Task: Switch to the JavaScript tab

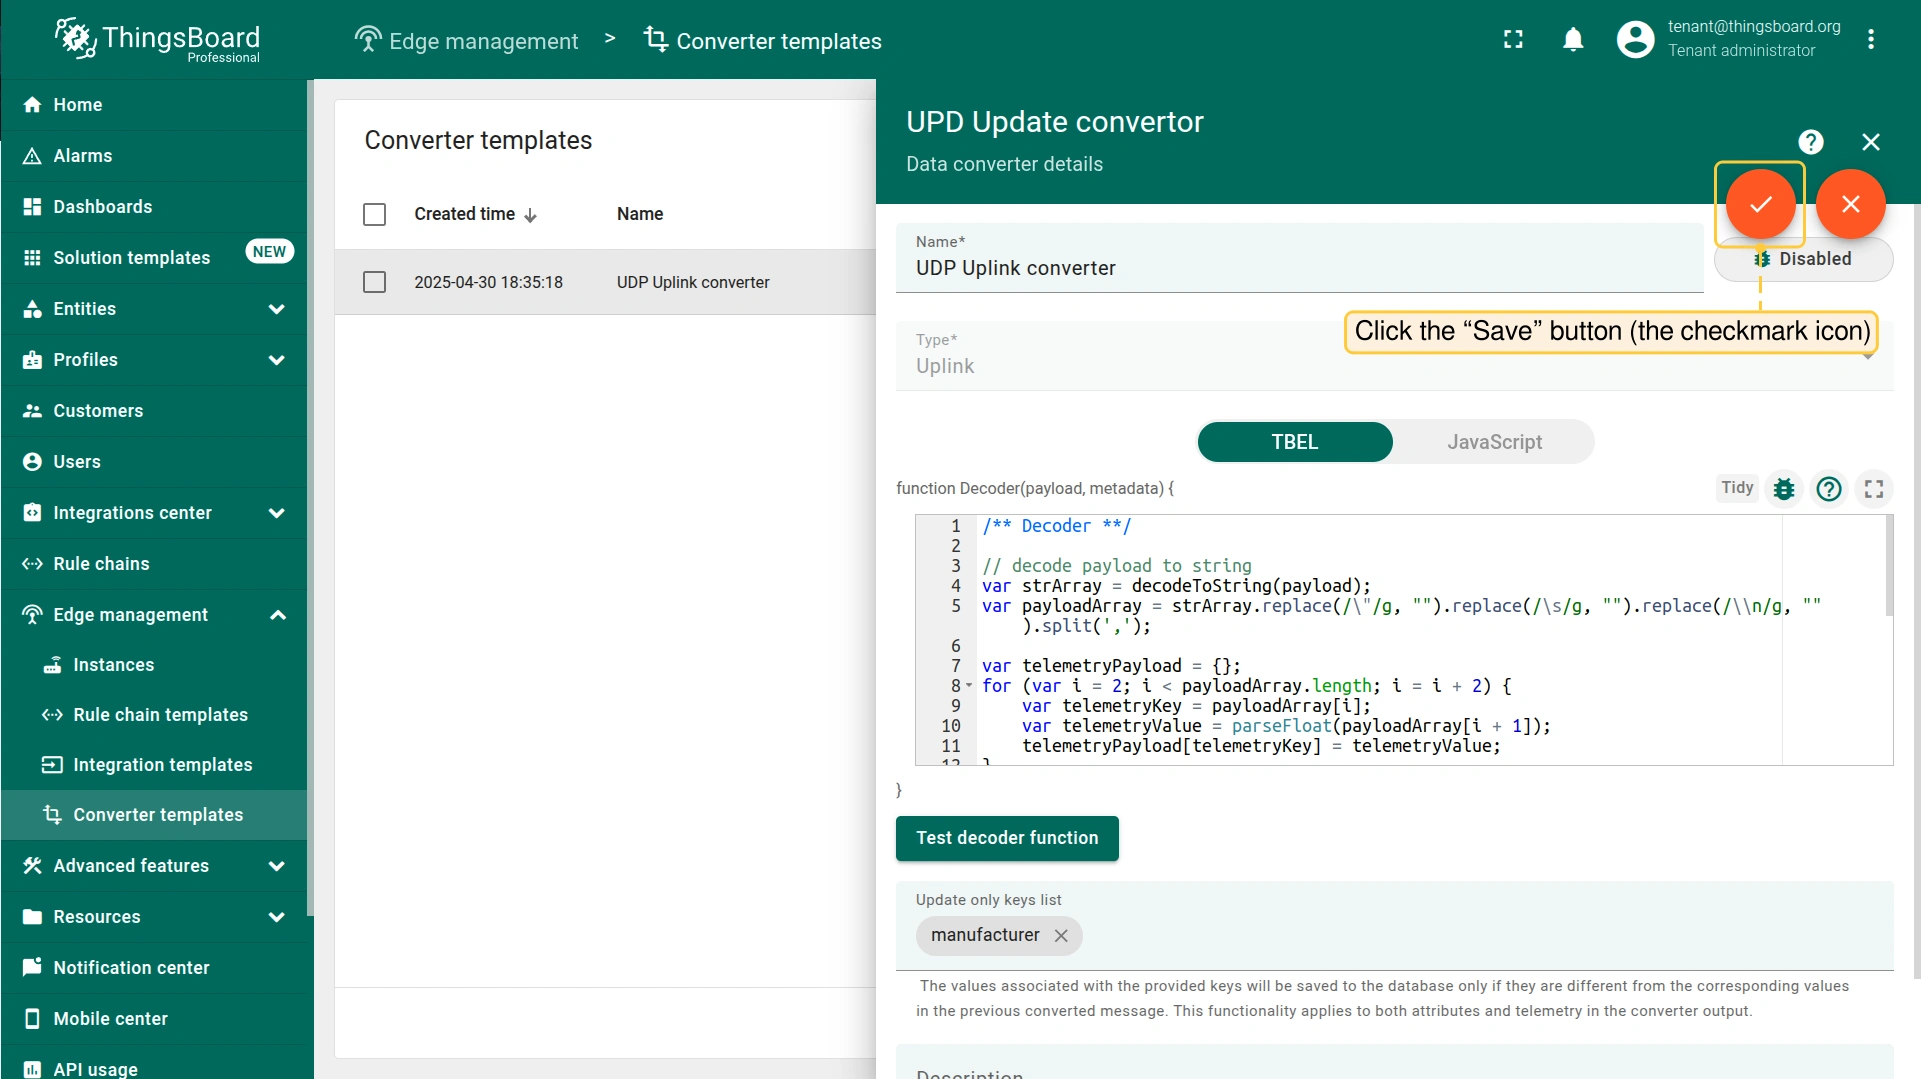Action: click(x=1494, y=442)
